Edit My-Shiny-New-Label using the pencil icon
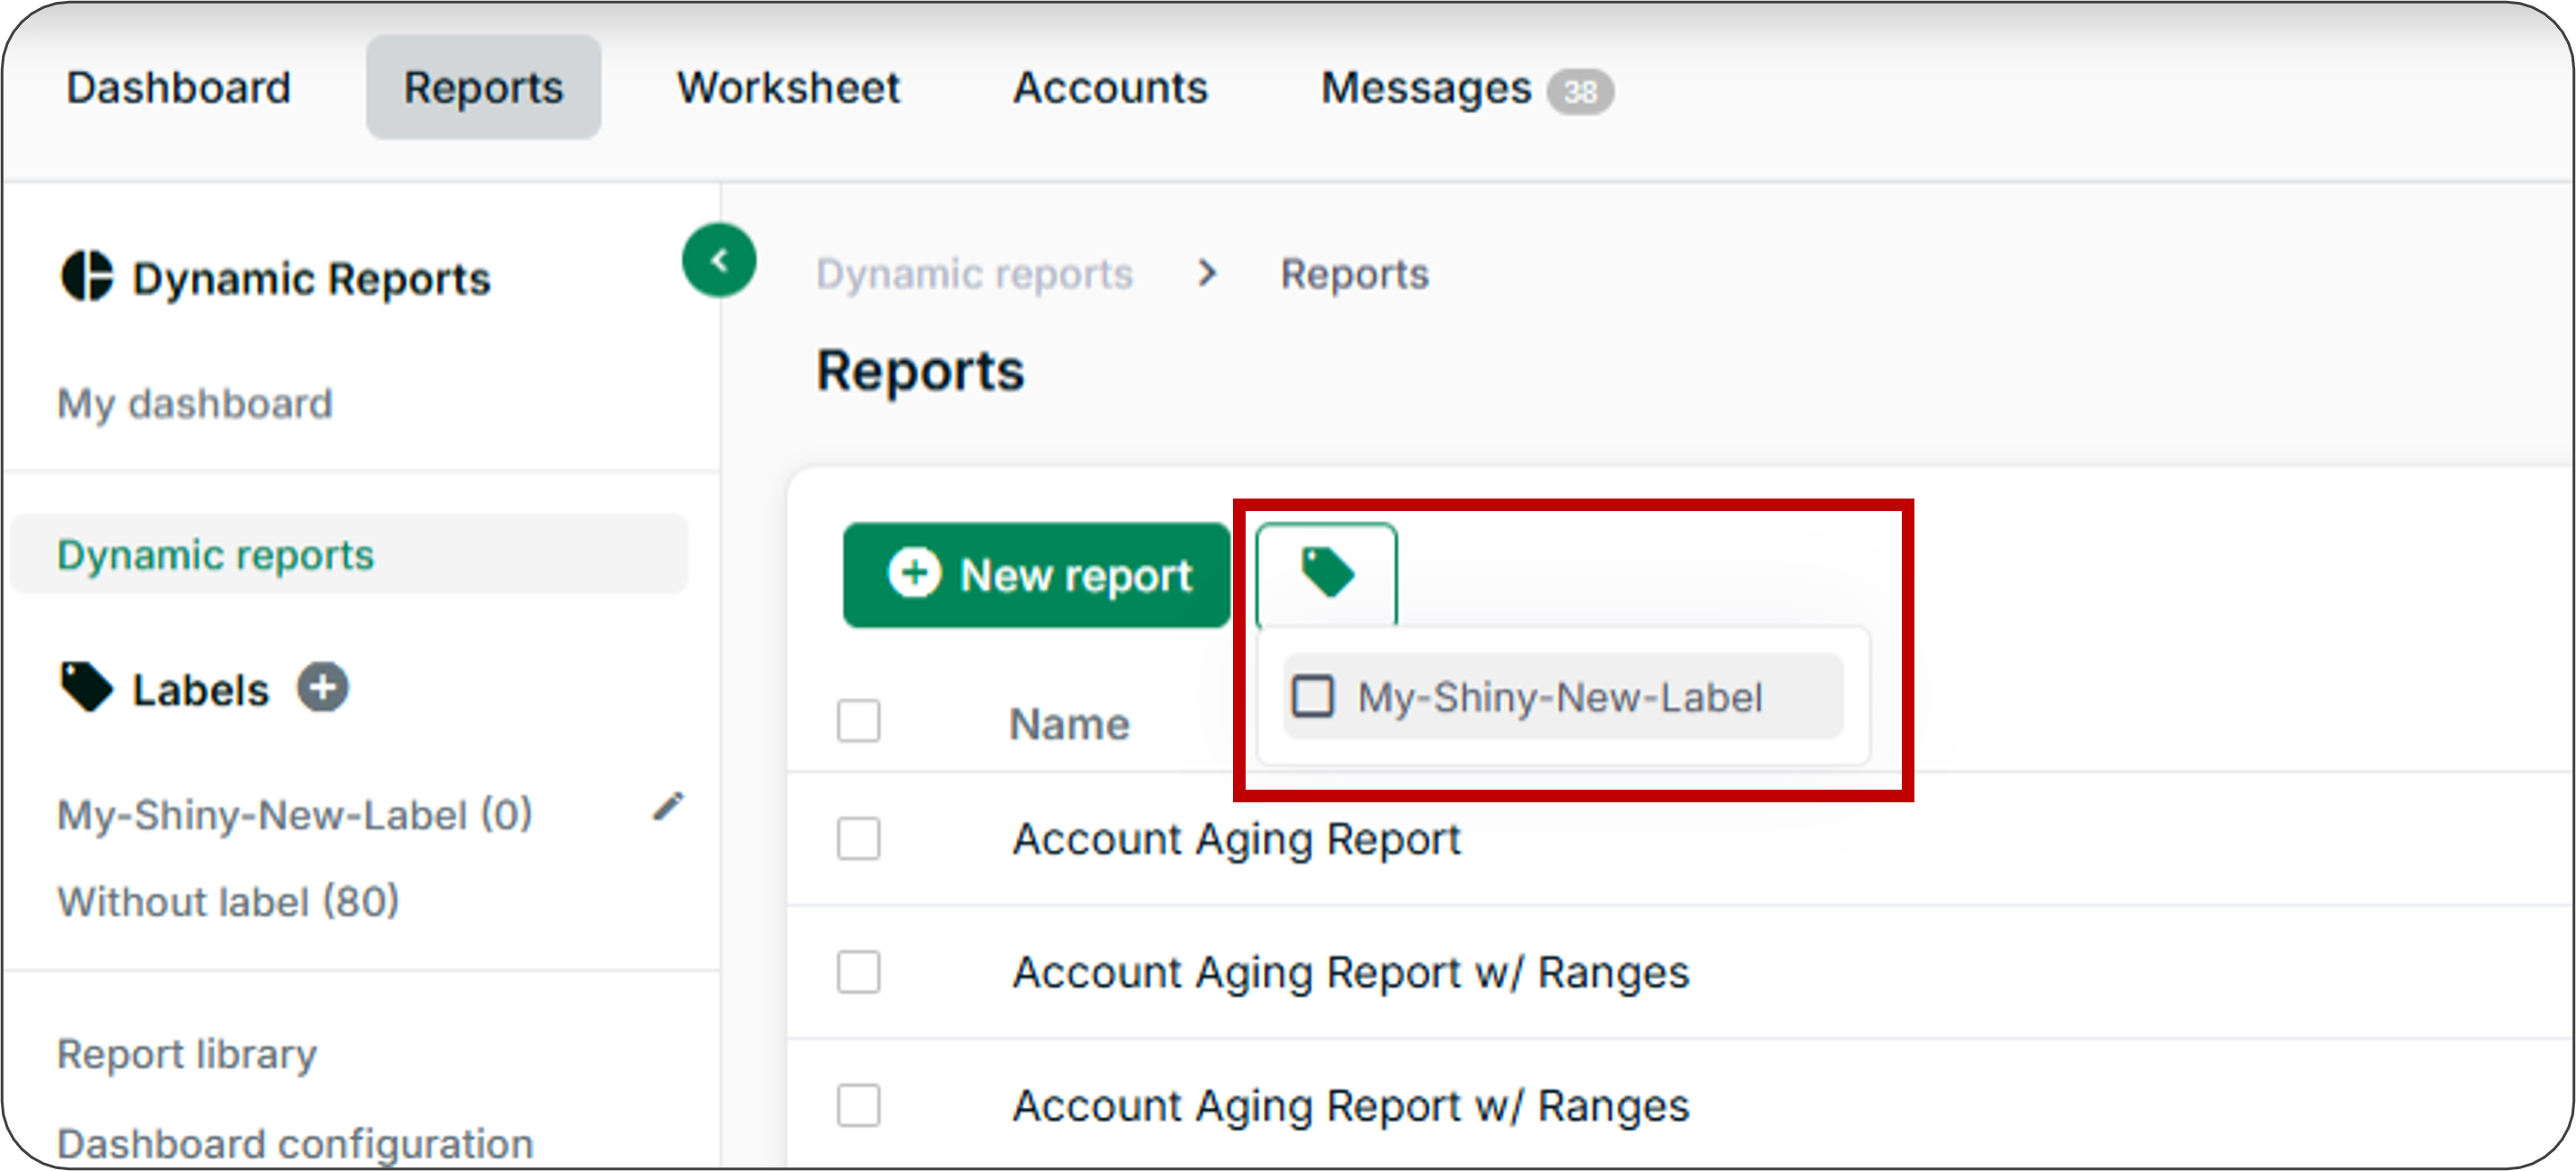 668,806
